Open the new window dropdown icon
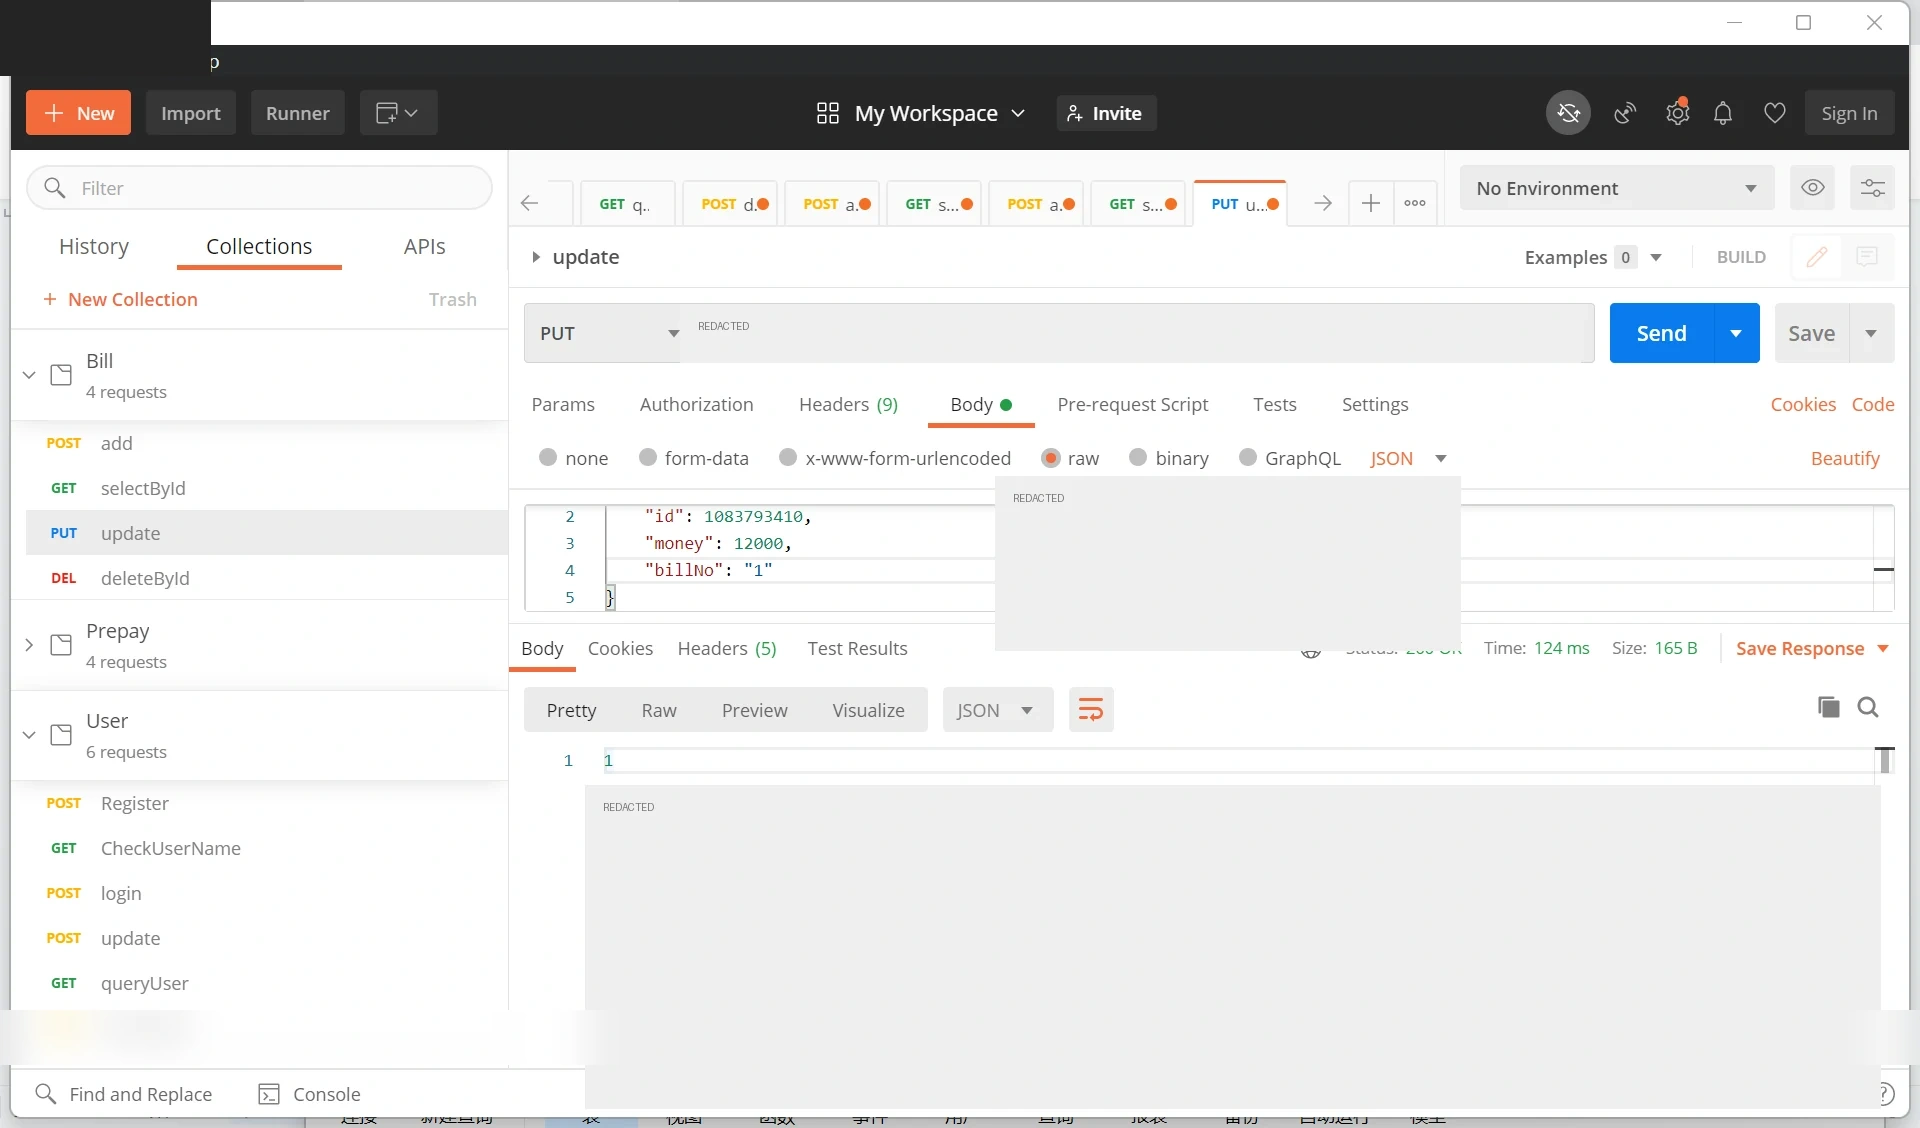 click(397, 113)
